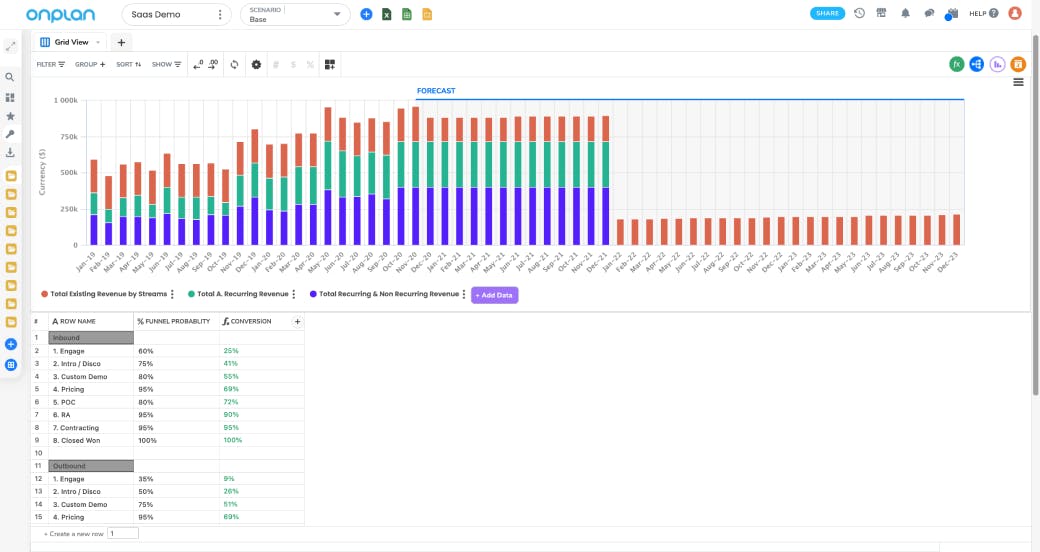Open the blue dependency tree button
Viewport: 1040px width, 552px height.
click(x=976, y=64)
